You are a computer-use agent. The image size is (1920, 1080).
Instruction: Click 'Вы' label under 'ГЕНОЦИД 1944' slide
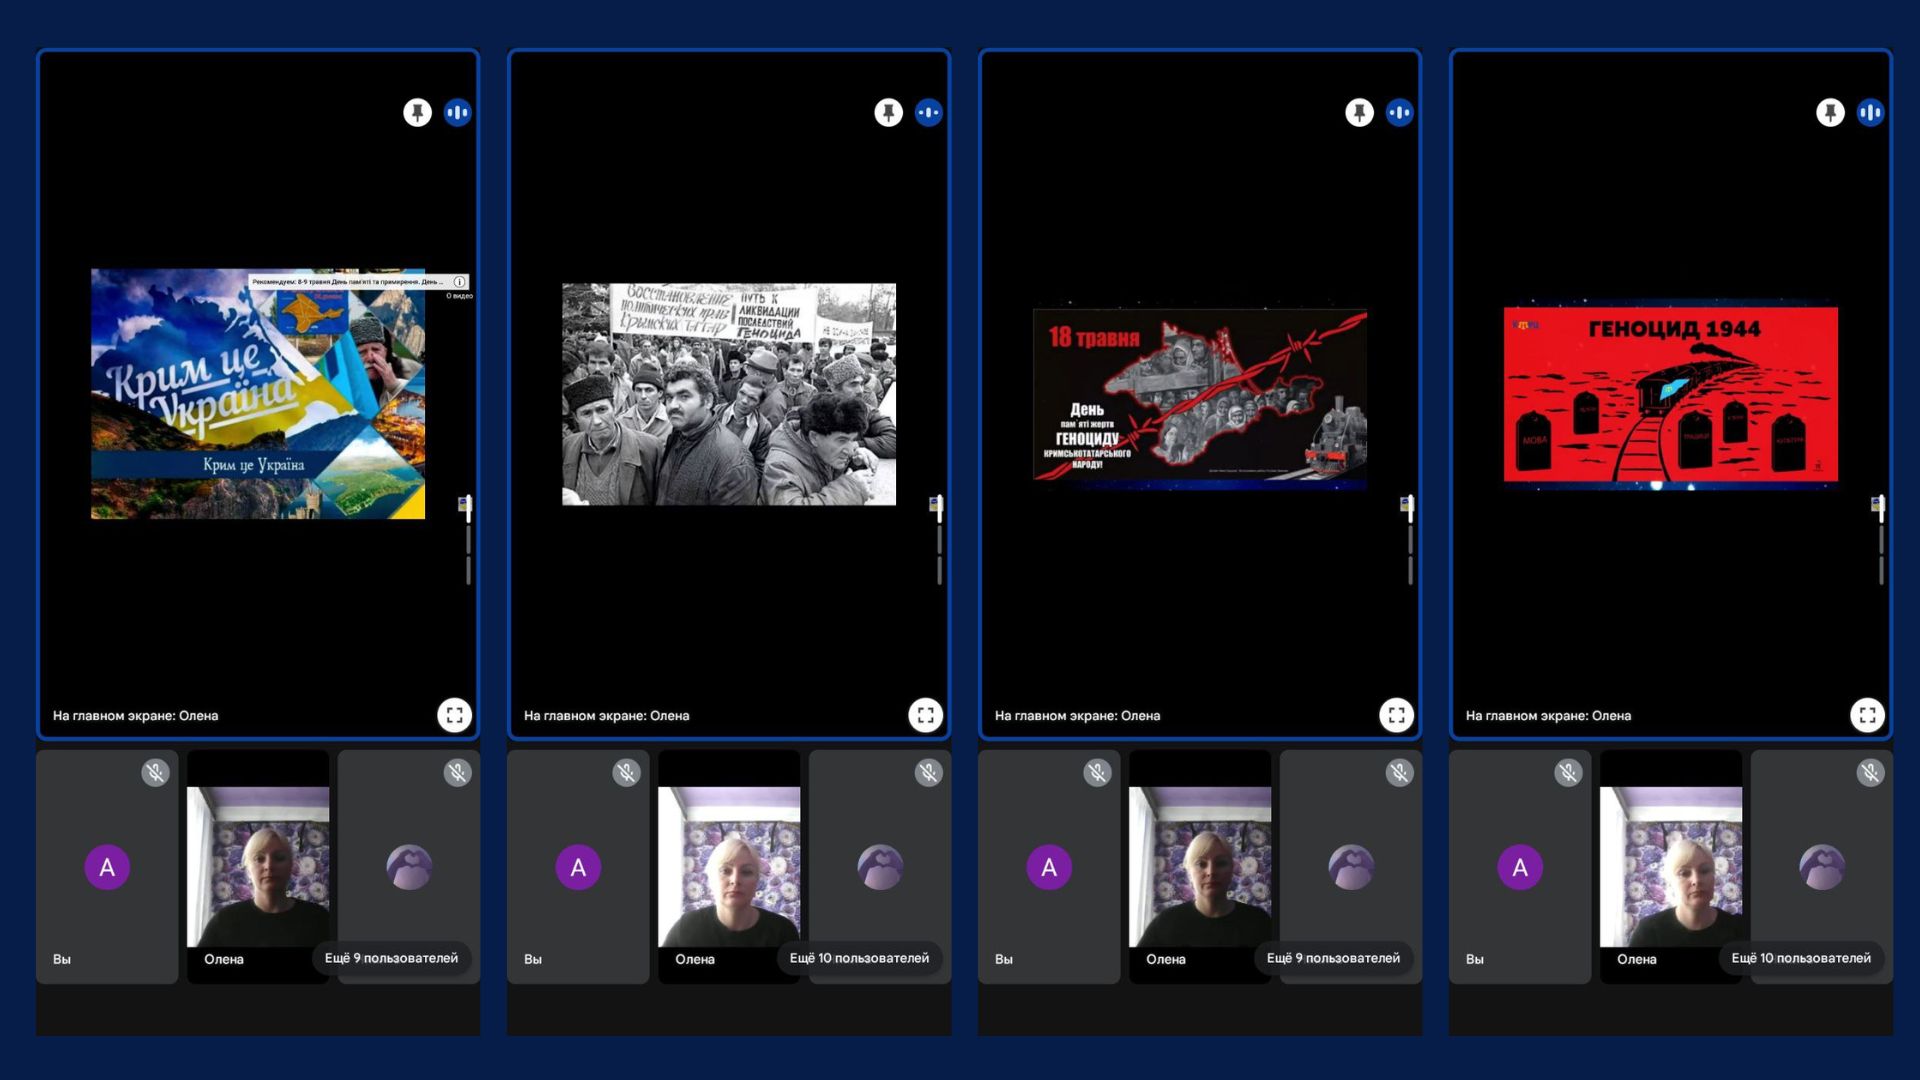click(x=1475, y=959)
